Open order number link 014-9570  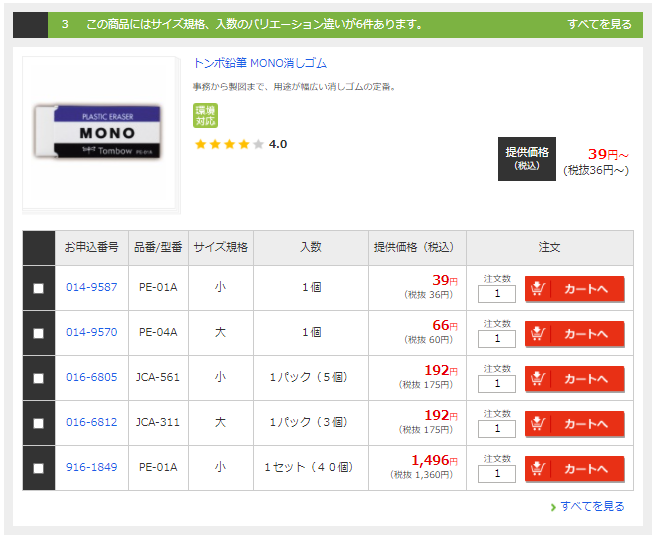pyautogui.click(x=91, y=333)
